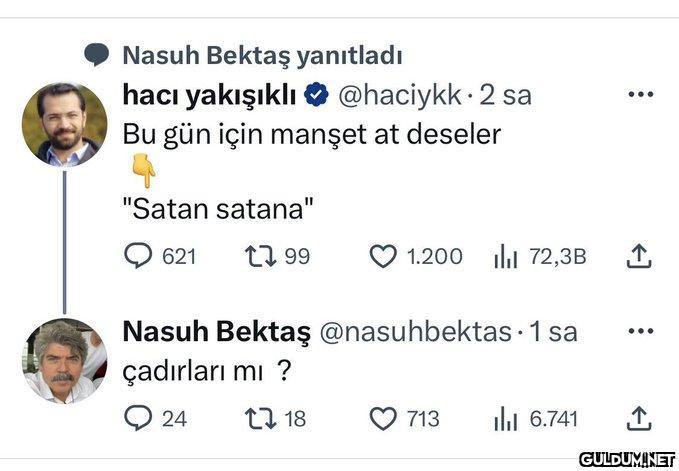Click the Nasuh Bektaş yanıtladı header

tap(262, 54)
